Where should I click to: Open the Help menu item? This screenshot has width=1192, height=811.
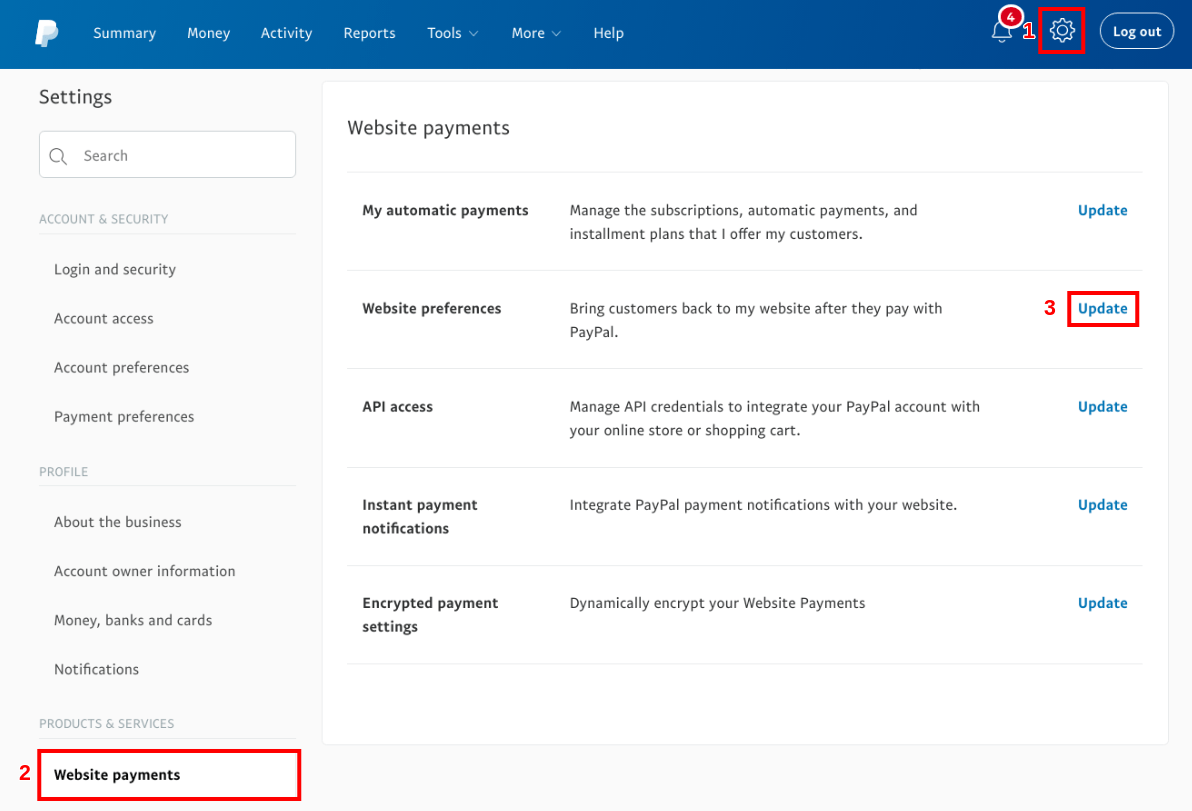coord(608,33)
